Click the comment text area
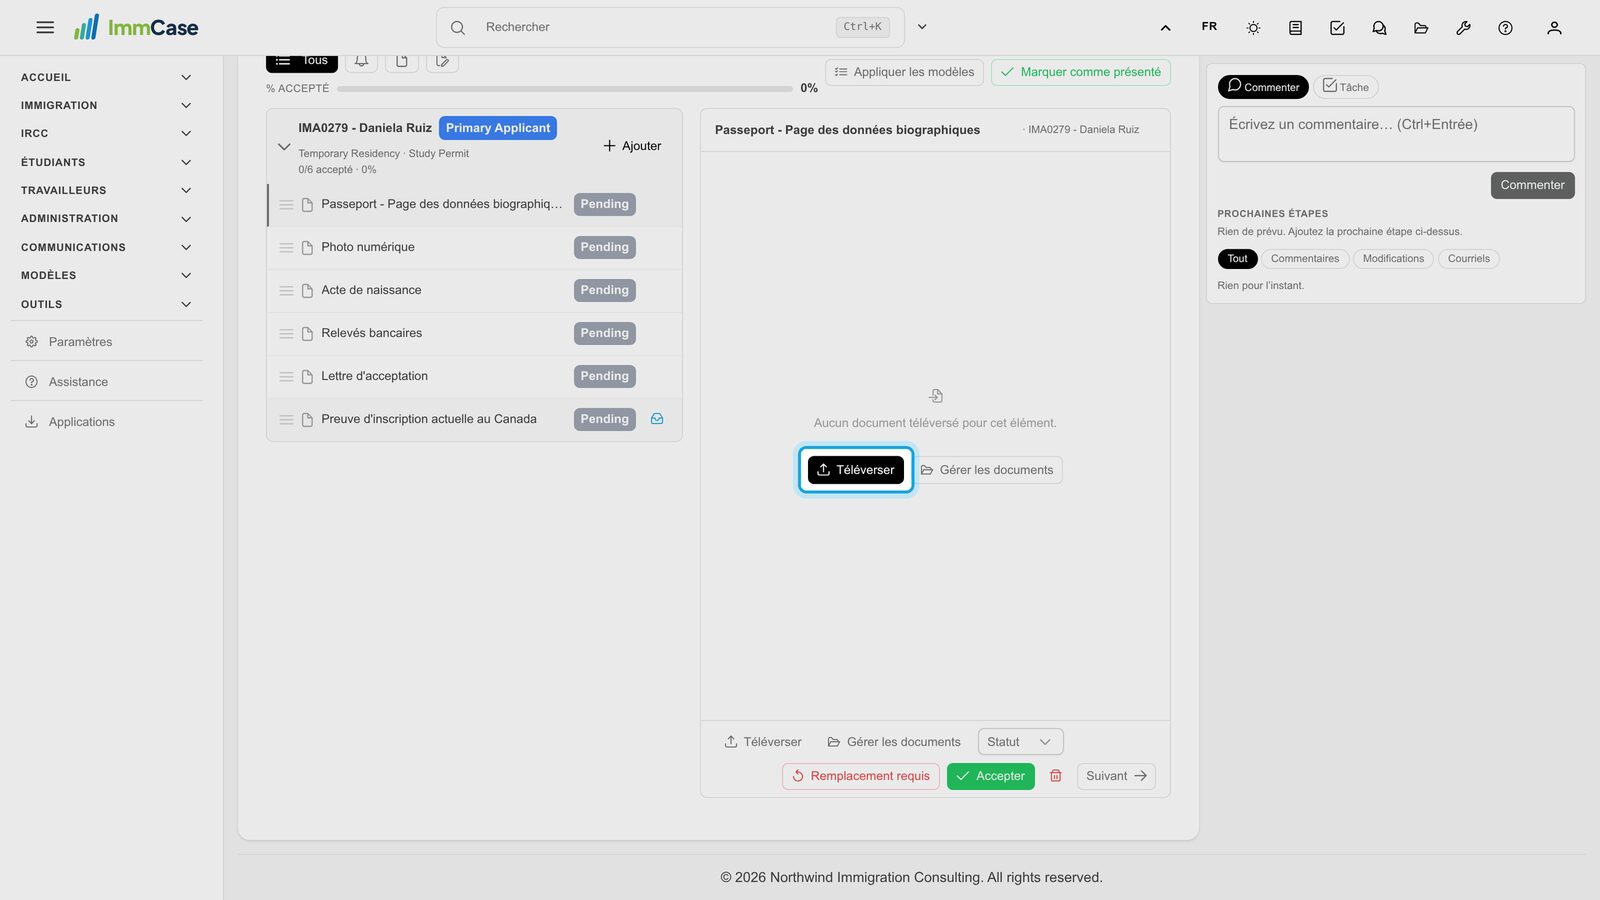The width and height of the screenshot is (1600, 900). pyautogui.click(x=1396, y=134)
